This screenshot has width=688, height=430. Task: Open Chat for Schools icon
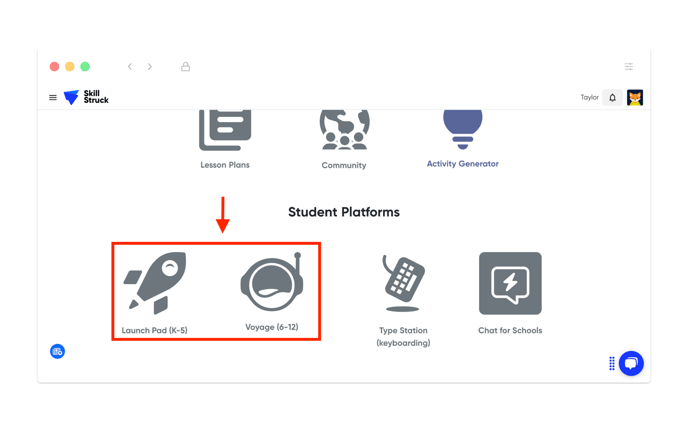click(510, 283)
